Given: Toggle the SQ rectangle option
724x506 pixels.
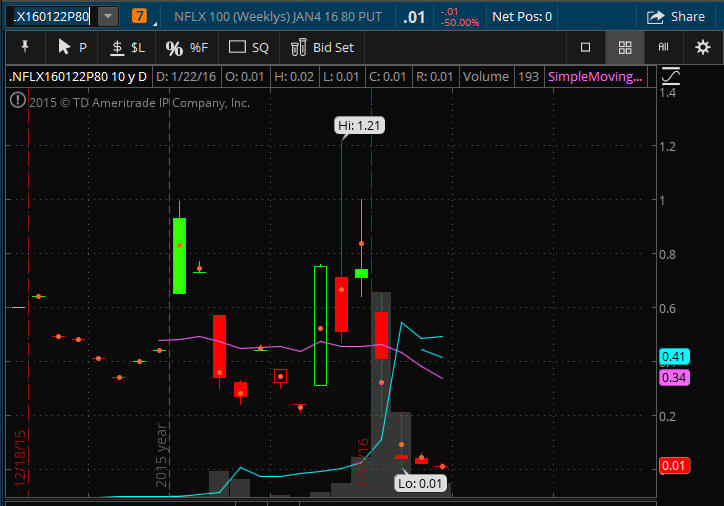Looking at the screenshot, I should pos(249,47).
